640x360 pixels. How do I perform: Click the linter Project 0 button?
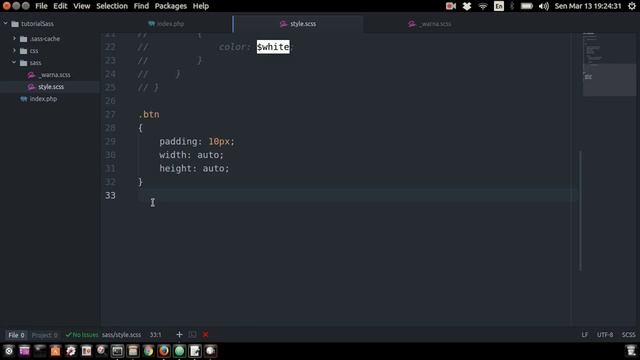tap(44, 335)
